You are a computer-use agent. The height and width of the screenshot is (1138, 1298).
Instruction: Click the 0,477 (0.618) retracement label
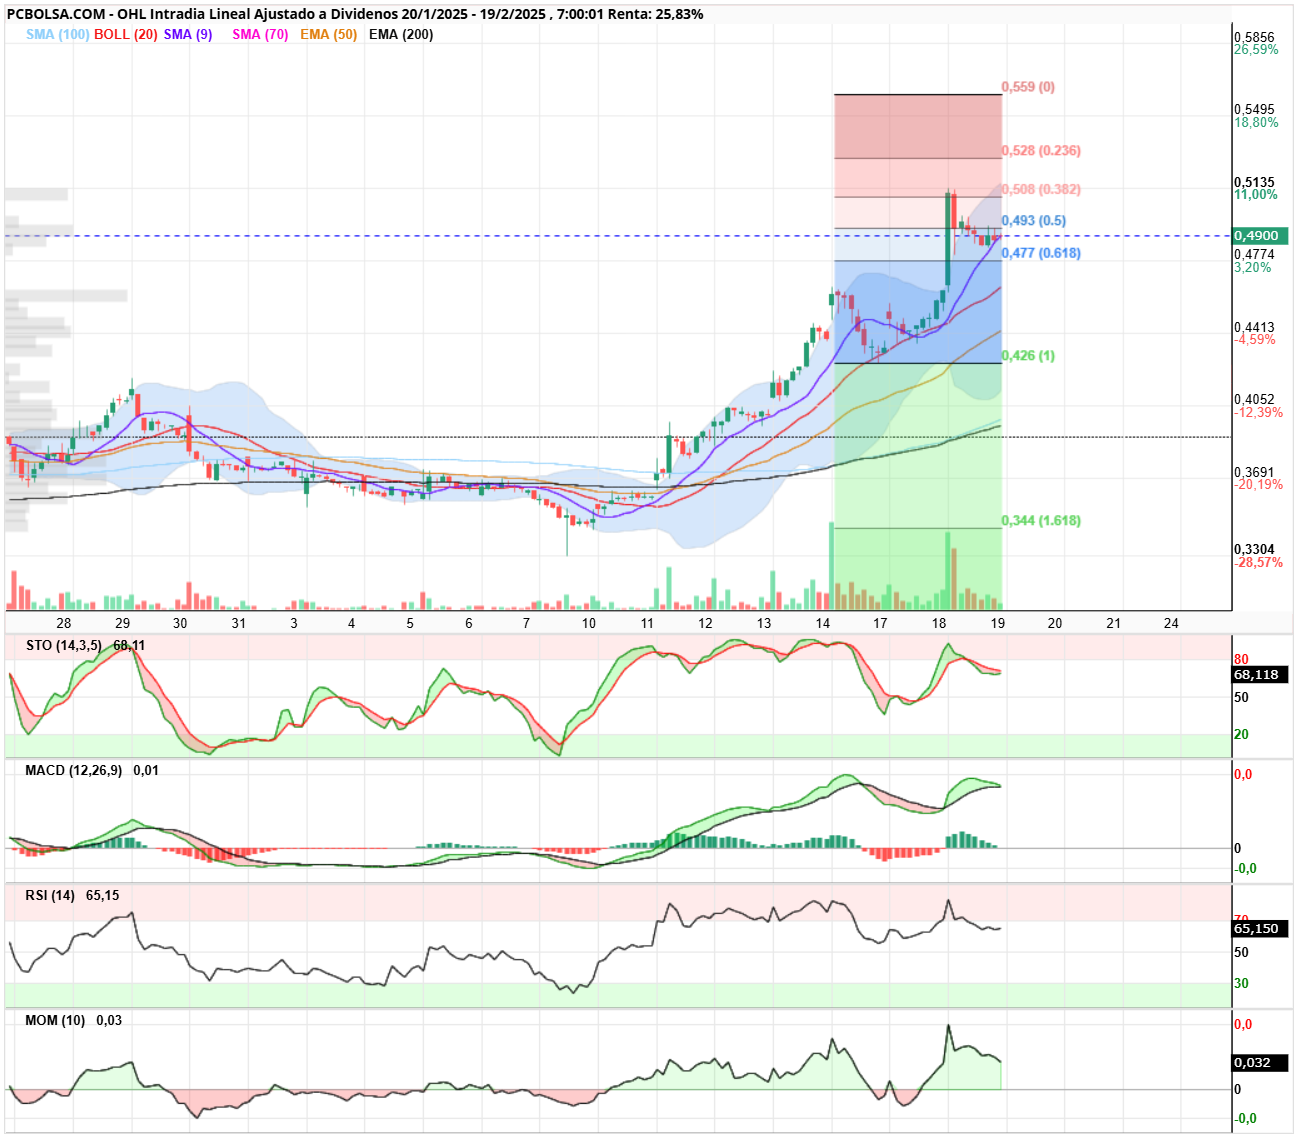tap(1041, 253)
